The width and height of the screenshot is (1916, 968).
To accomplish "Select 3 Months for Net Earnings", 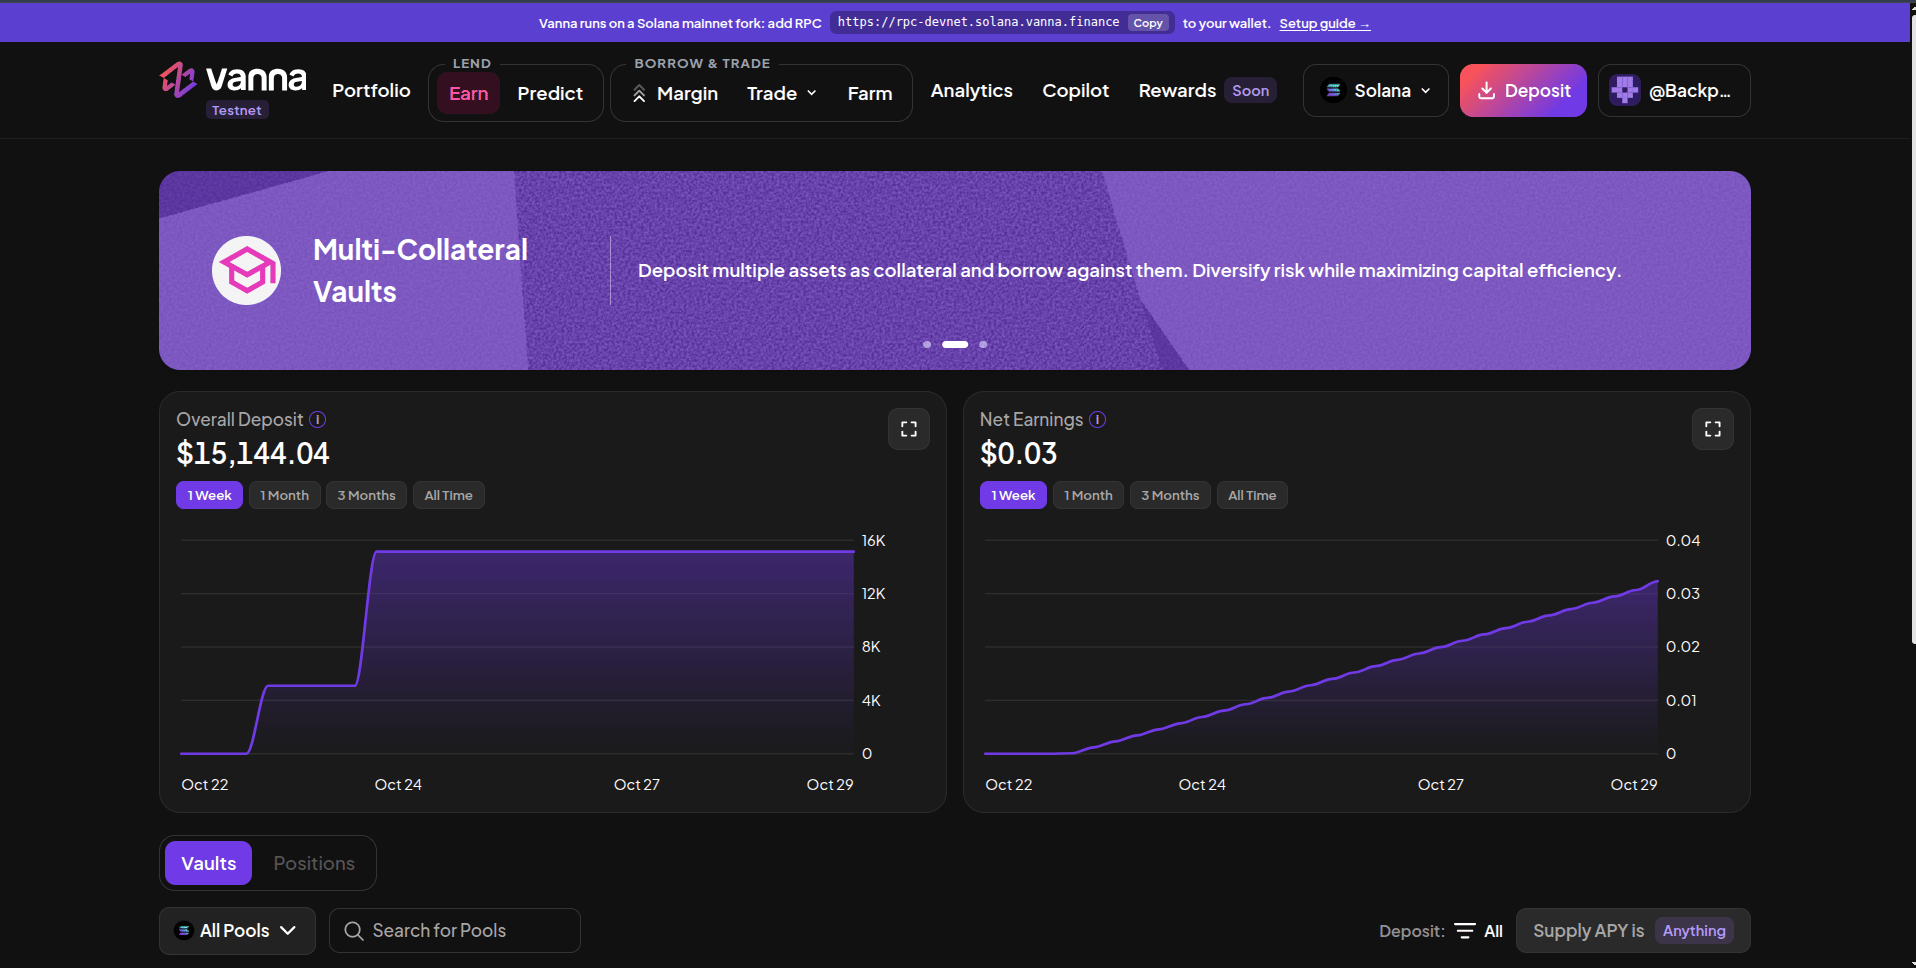I will click(1170, 495).
